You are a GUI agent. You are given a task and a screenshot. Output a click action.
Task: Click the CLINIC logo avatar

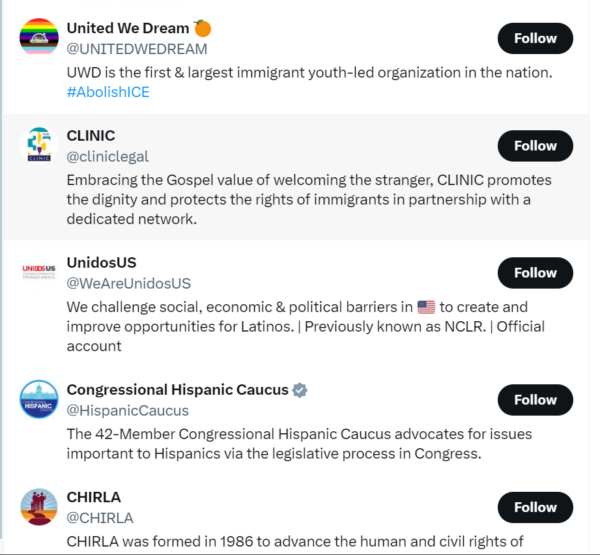(x=39, y=145)
